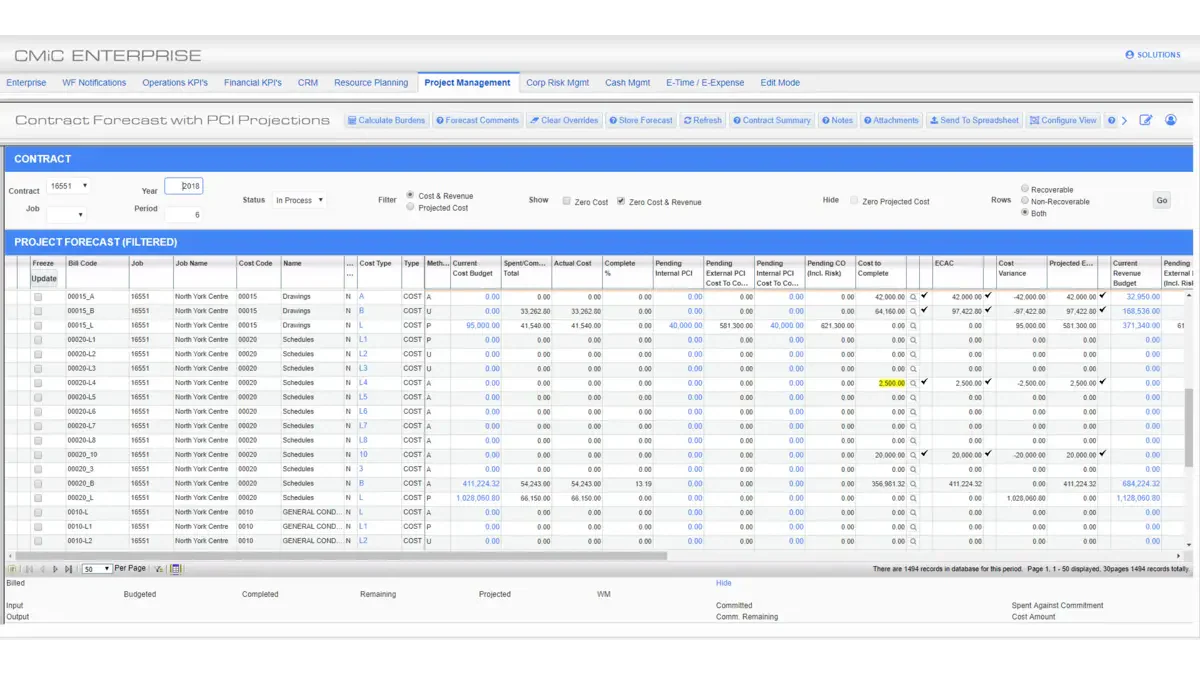Select the Both rows radio

[x=1025, y=213]
